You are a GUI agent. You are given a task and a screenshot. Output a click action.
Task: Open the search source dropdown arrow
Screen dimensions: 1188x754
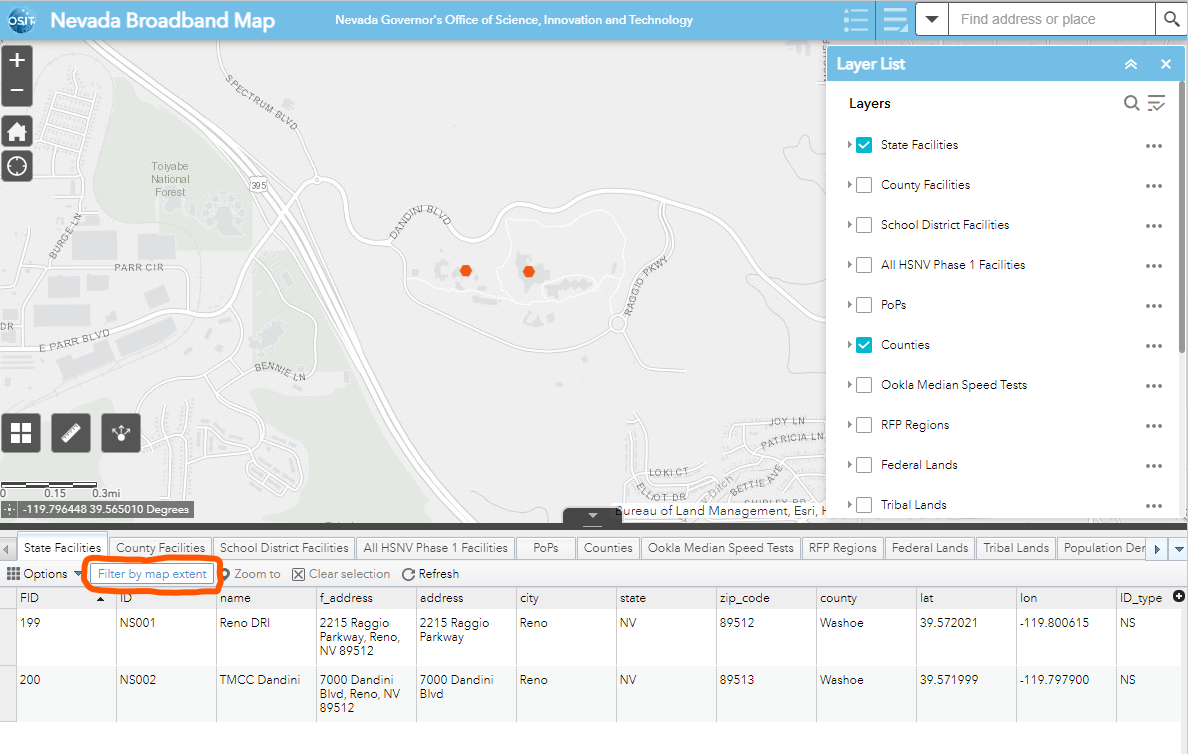[930, 19]
